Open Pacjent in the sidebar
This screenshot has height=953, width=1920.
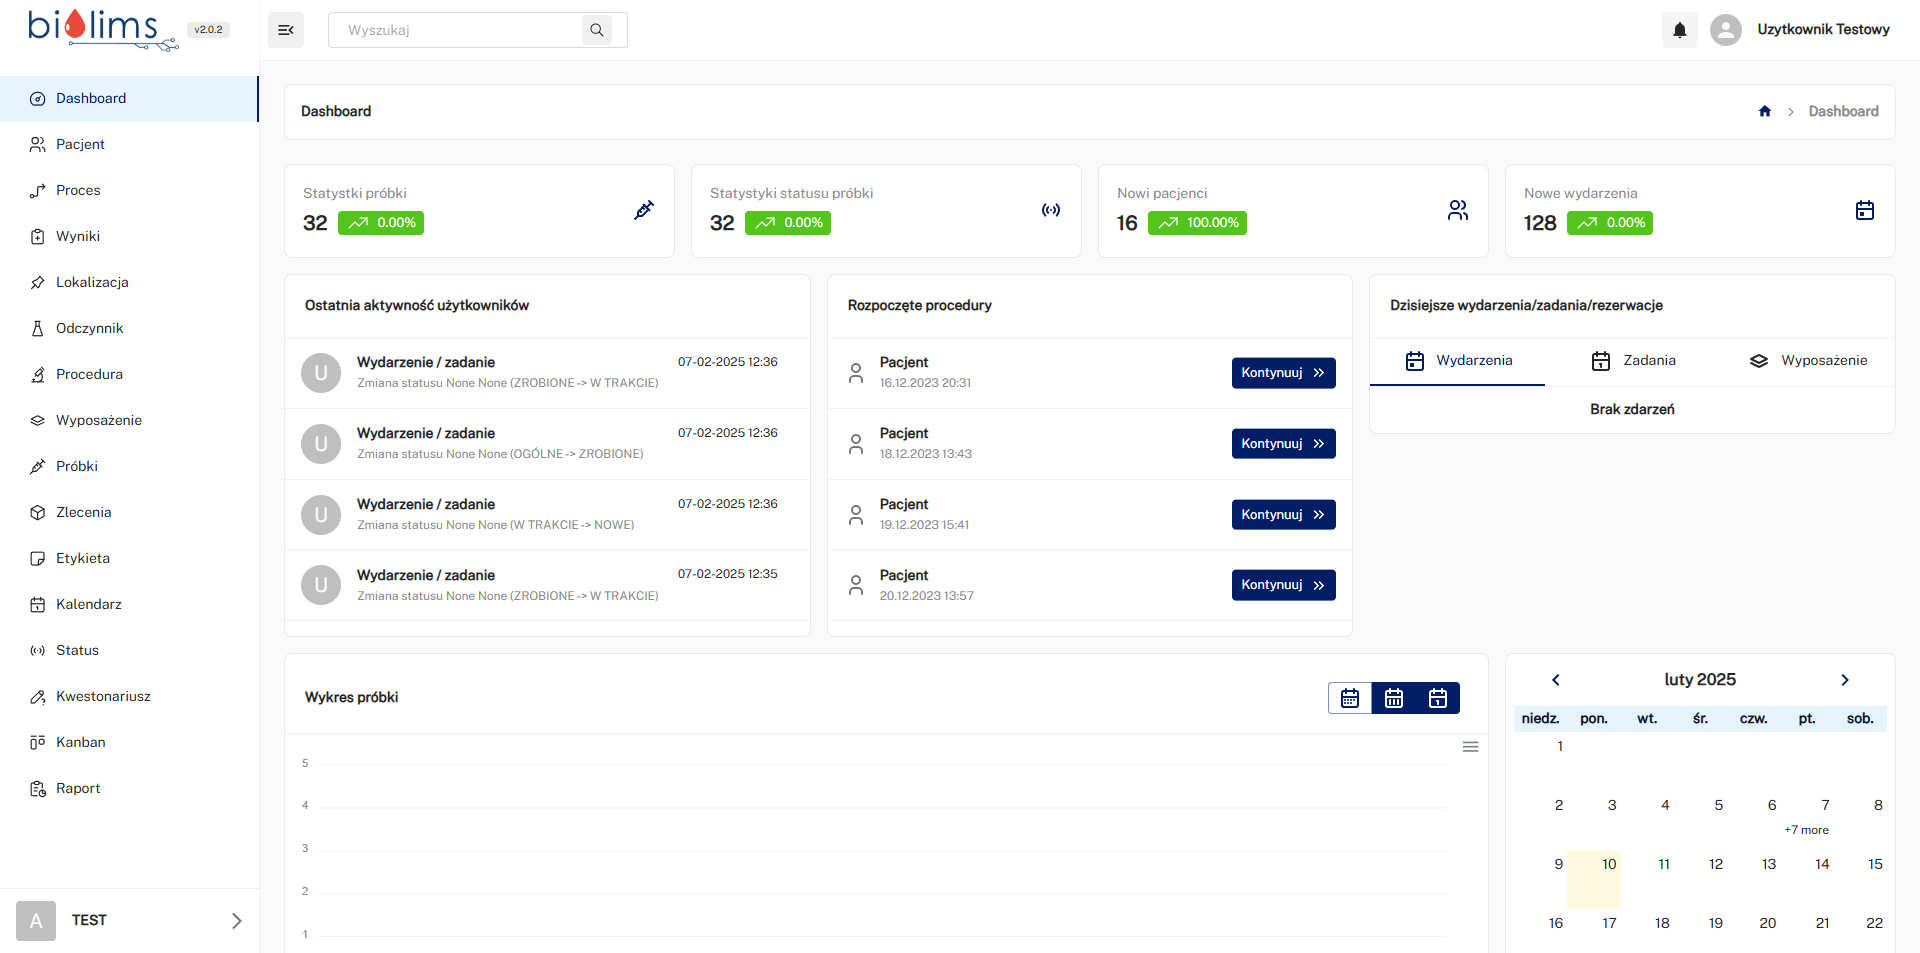pyautogui.click(x=129, y=145)
